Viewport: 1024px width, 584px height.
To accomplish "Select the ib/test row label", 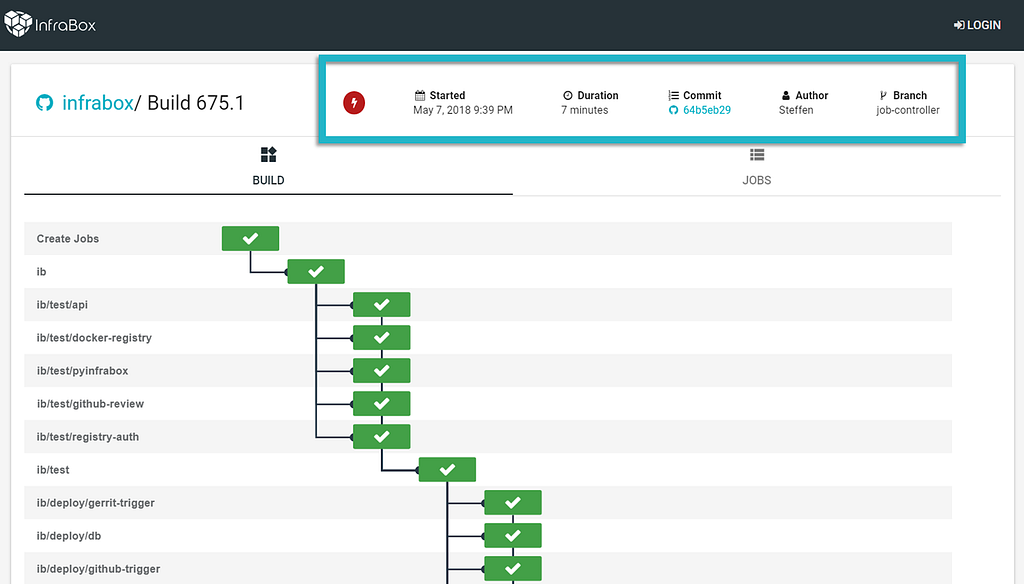I will 53,470.
